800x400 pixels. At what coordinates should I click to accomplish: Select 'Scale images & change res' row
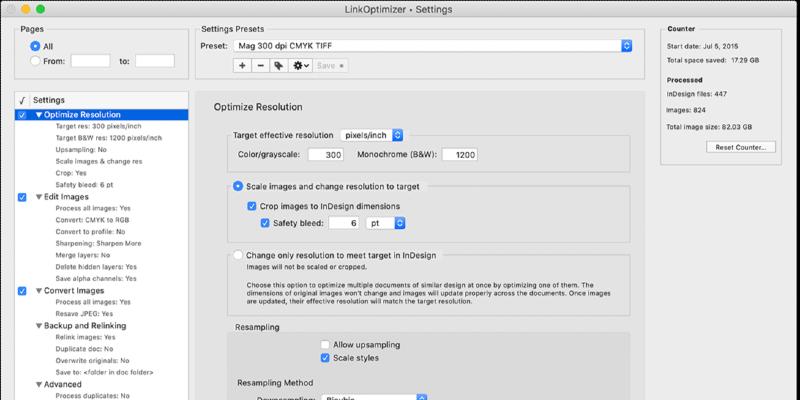tap(102, 162)
